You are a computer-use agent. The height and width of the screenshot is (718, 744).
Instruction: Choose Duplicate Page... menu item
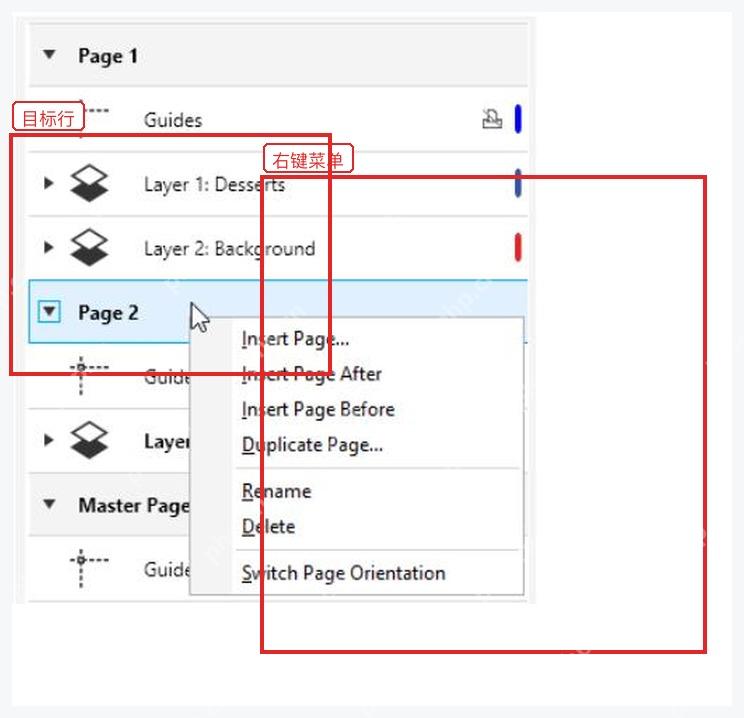[356, 445]
